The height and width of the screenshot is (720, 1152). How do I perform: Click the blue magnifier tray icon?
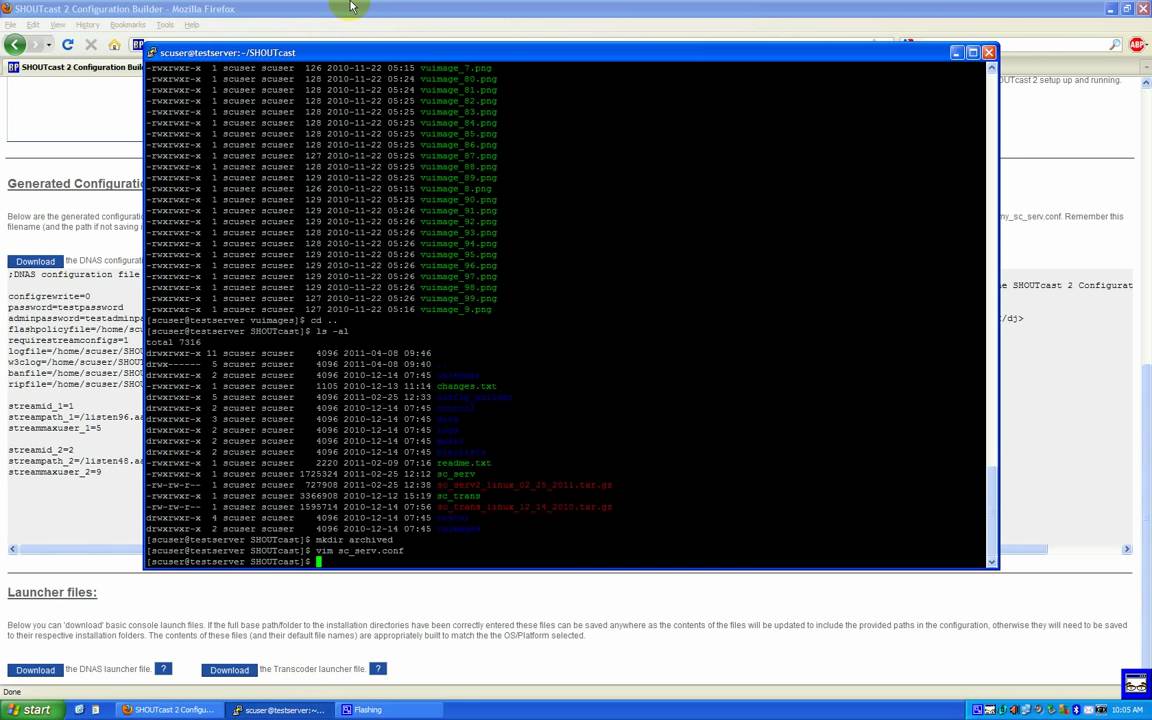[977, 710]
